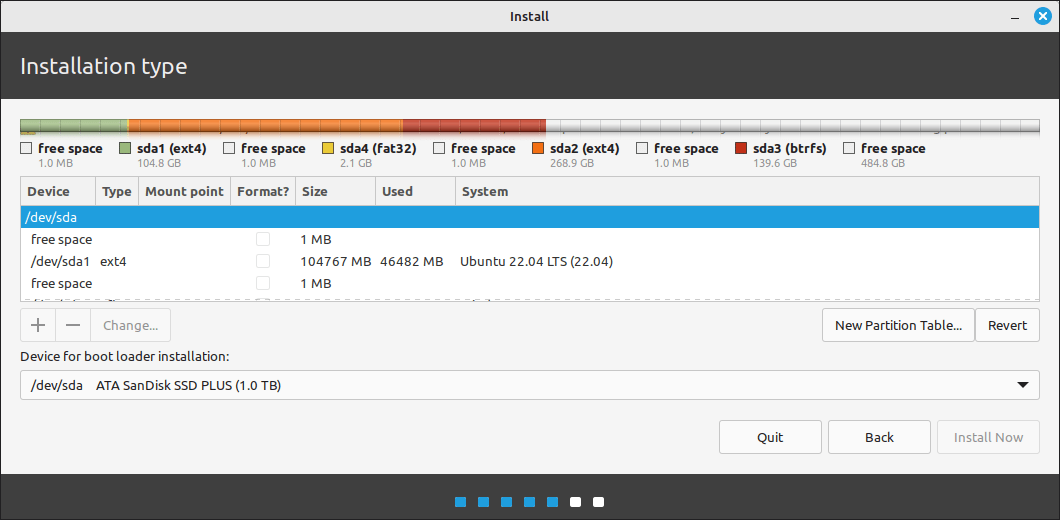Go Back to previous step
The height and width of the screenshot is (520, 1060).
click(x=879, y=437)
